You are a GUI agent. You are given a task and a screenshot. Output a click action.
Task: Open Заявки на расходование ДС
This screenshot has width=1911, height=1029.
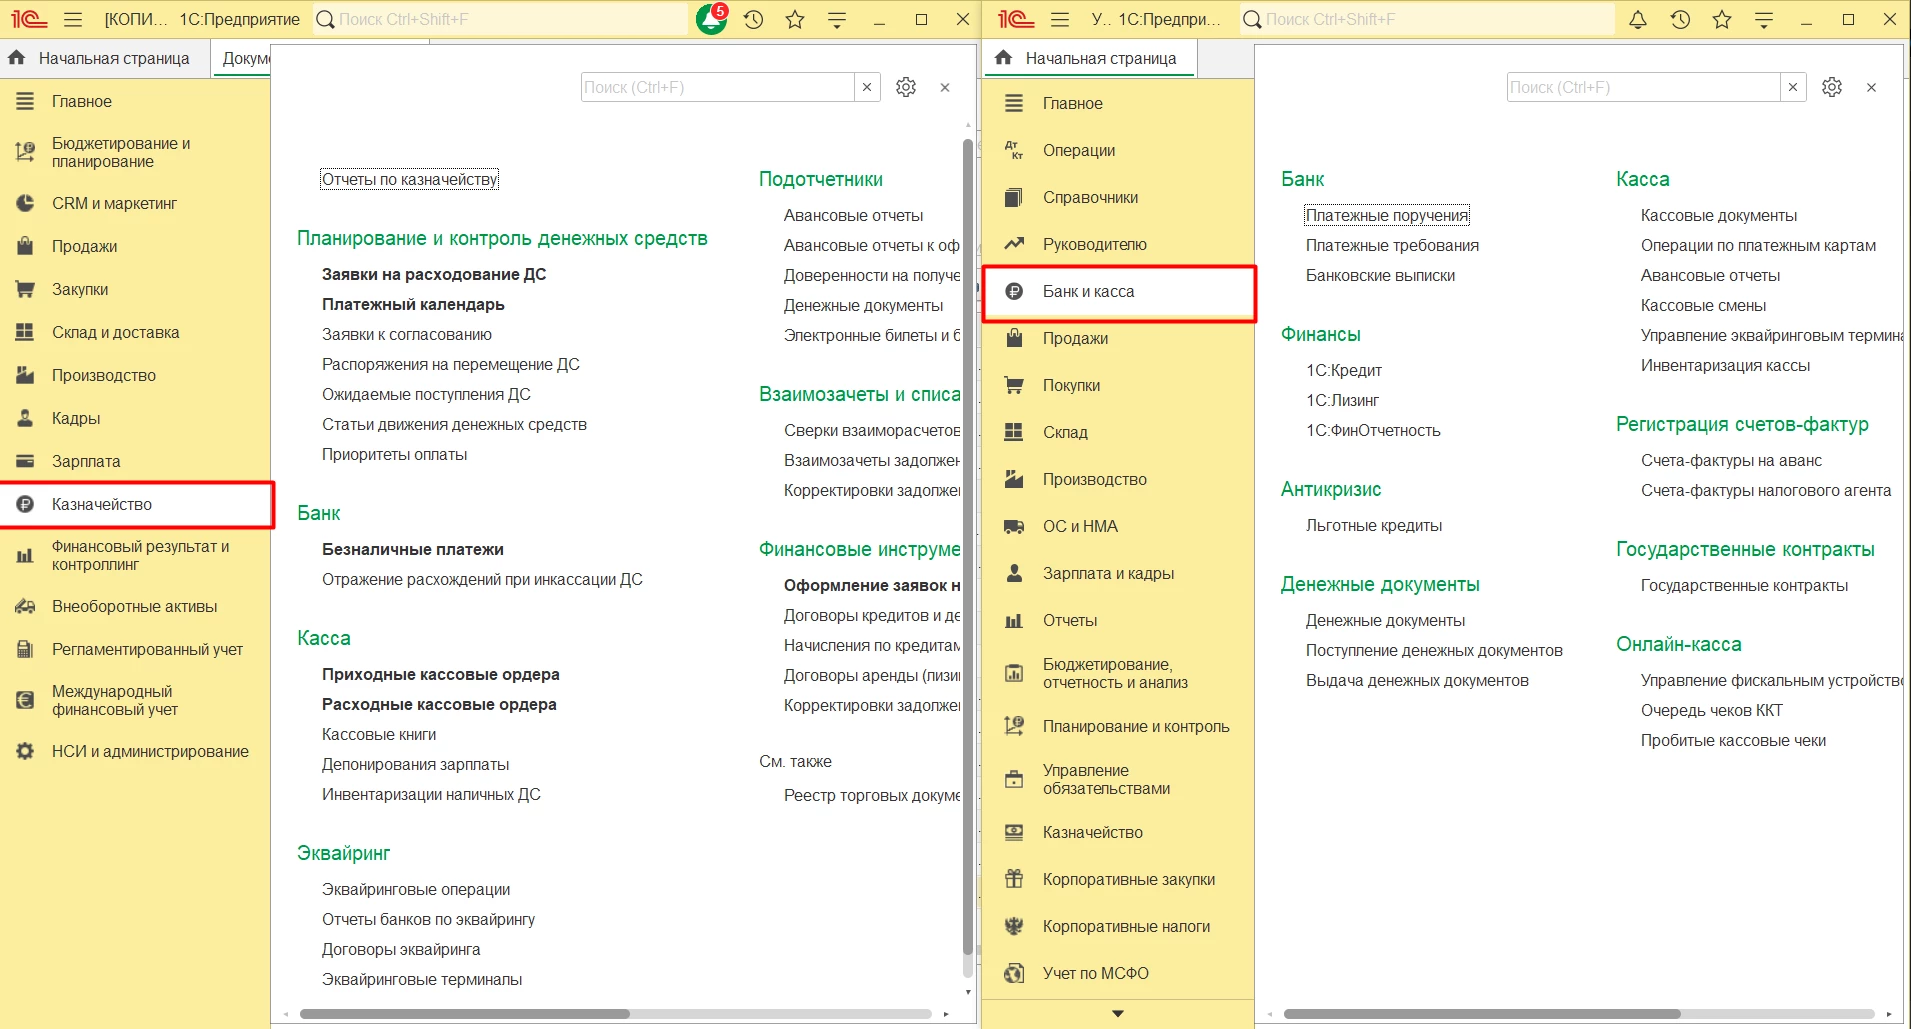pyautogui.click(x=434, y=274)
